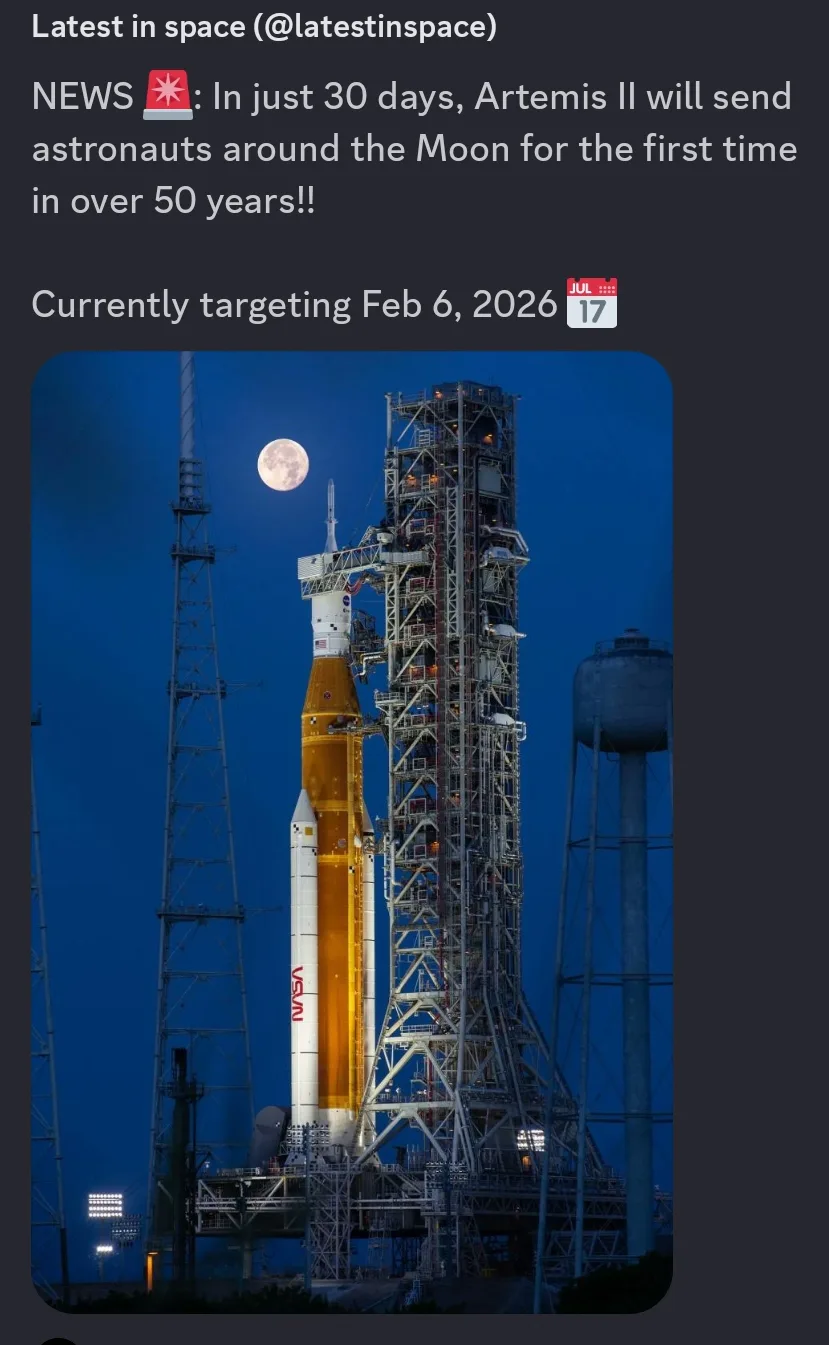829x1345 pixels.
Task: Click the launch abort tower atop the rocket
Action: click(331, 515)
